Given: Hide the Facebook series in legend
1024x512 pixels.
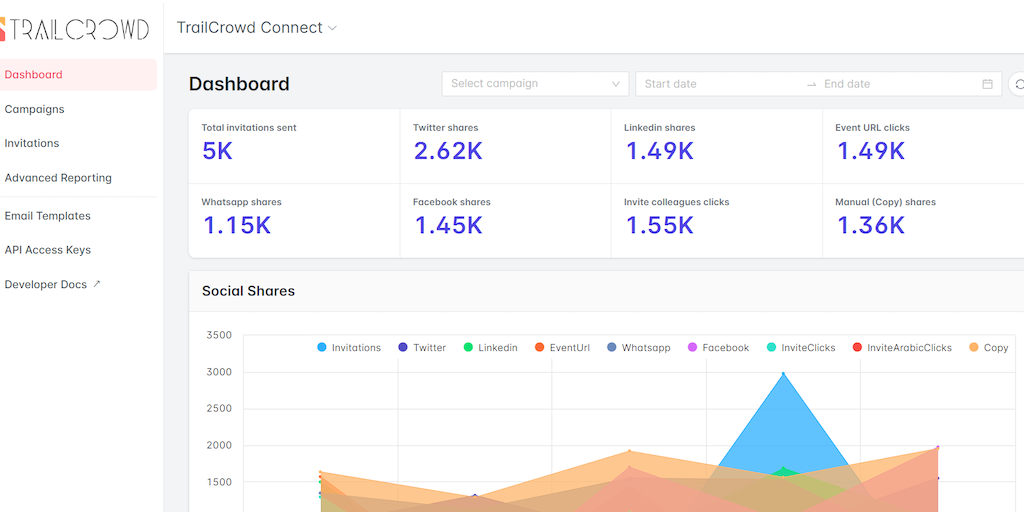Looking at the screenshot, I should (717, 348).
